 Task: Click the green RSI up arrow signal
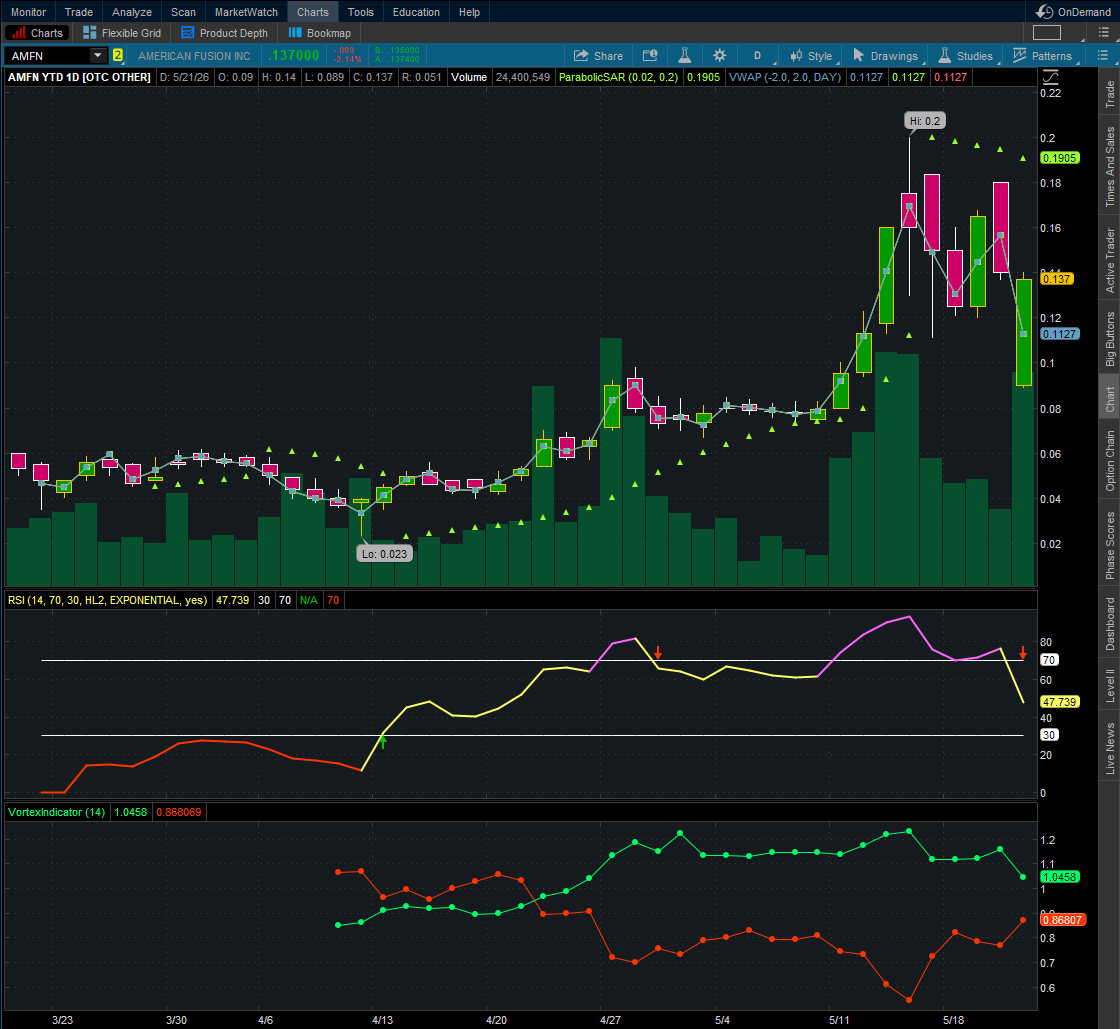(383, 742)
